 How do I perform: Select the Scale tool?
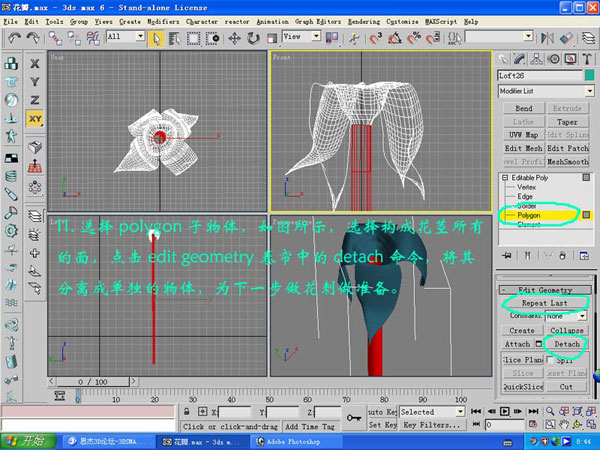[x=272, y=38]
